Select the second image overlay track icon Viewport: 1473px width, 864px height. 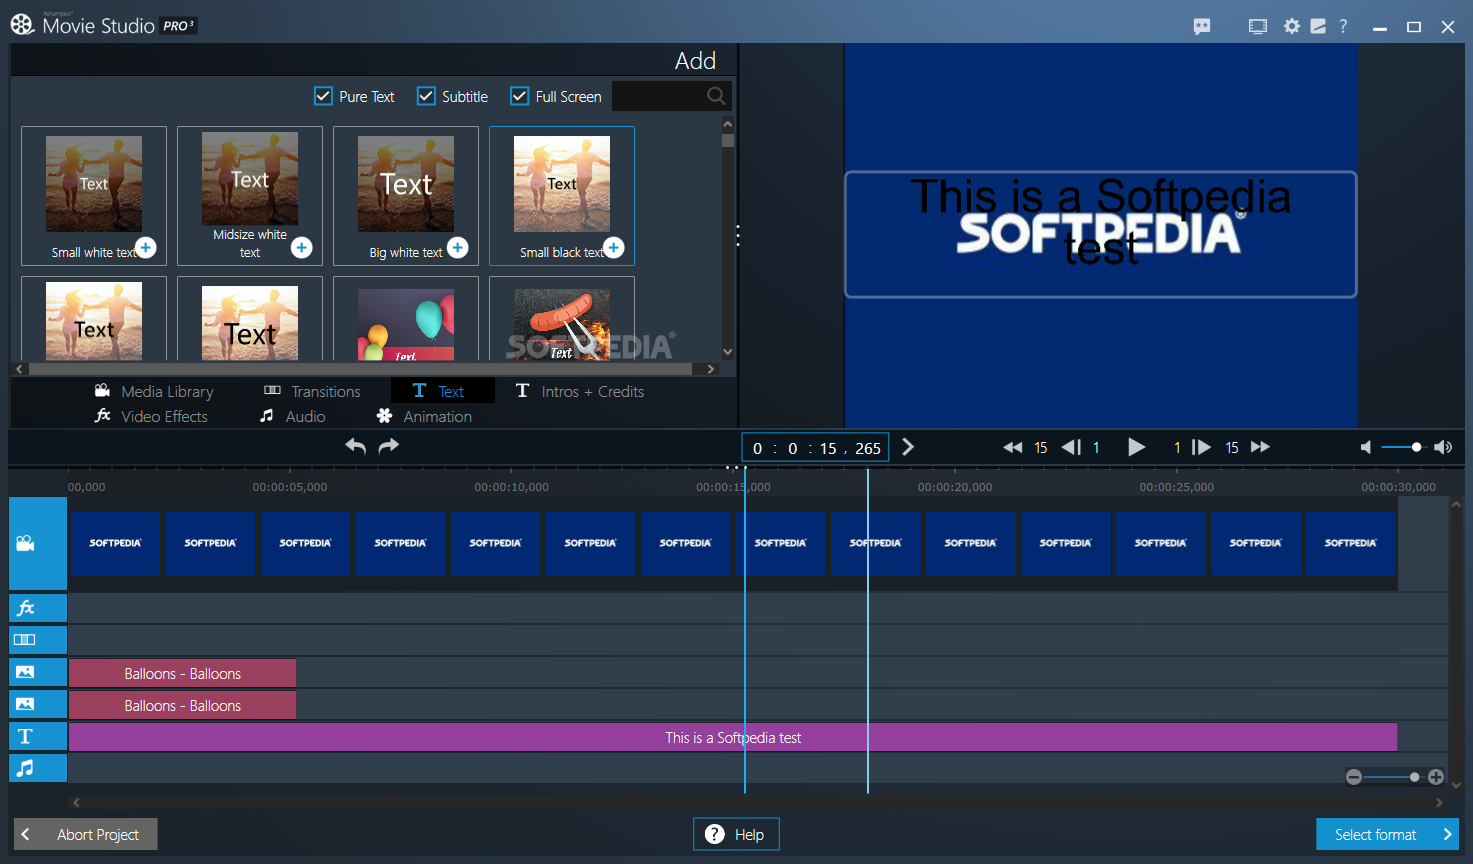38,704
